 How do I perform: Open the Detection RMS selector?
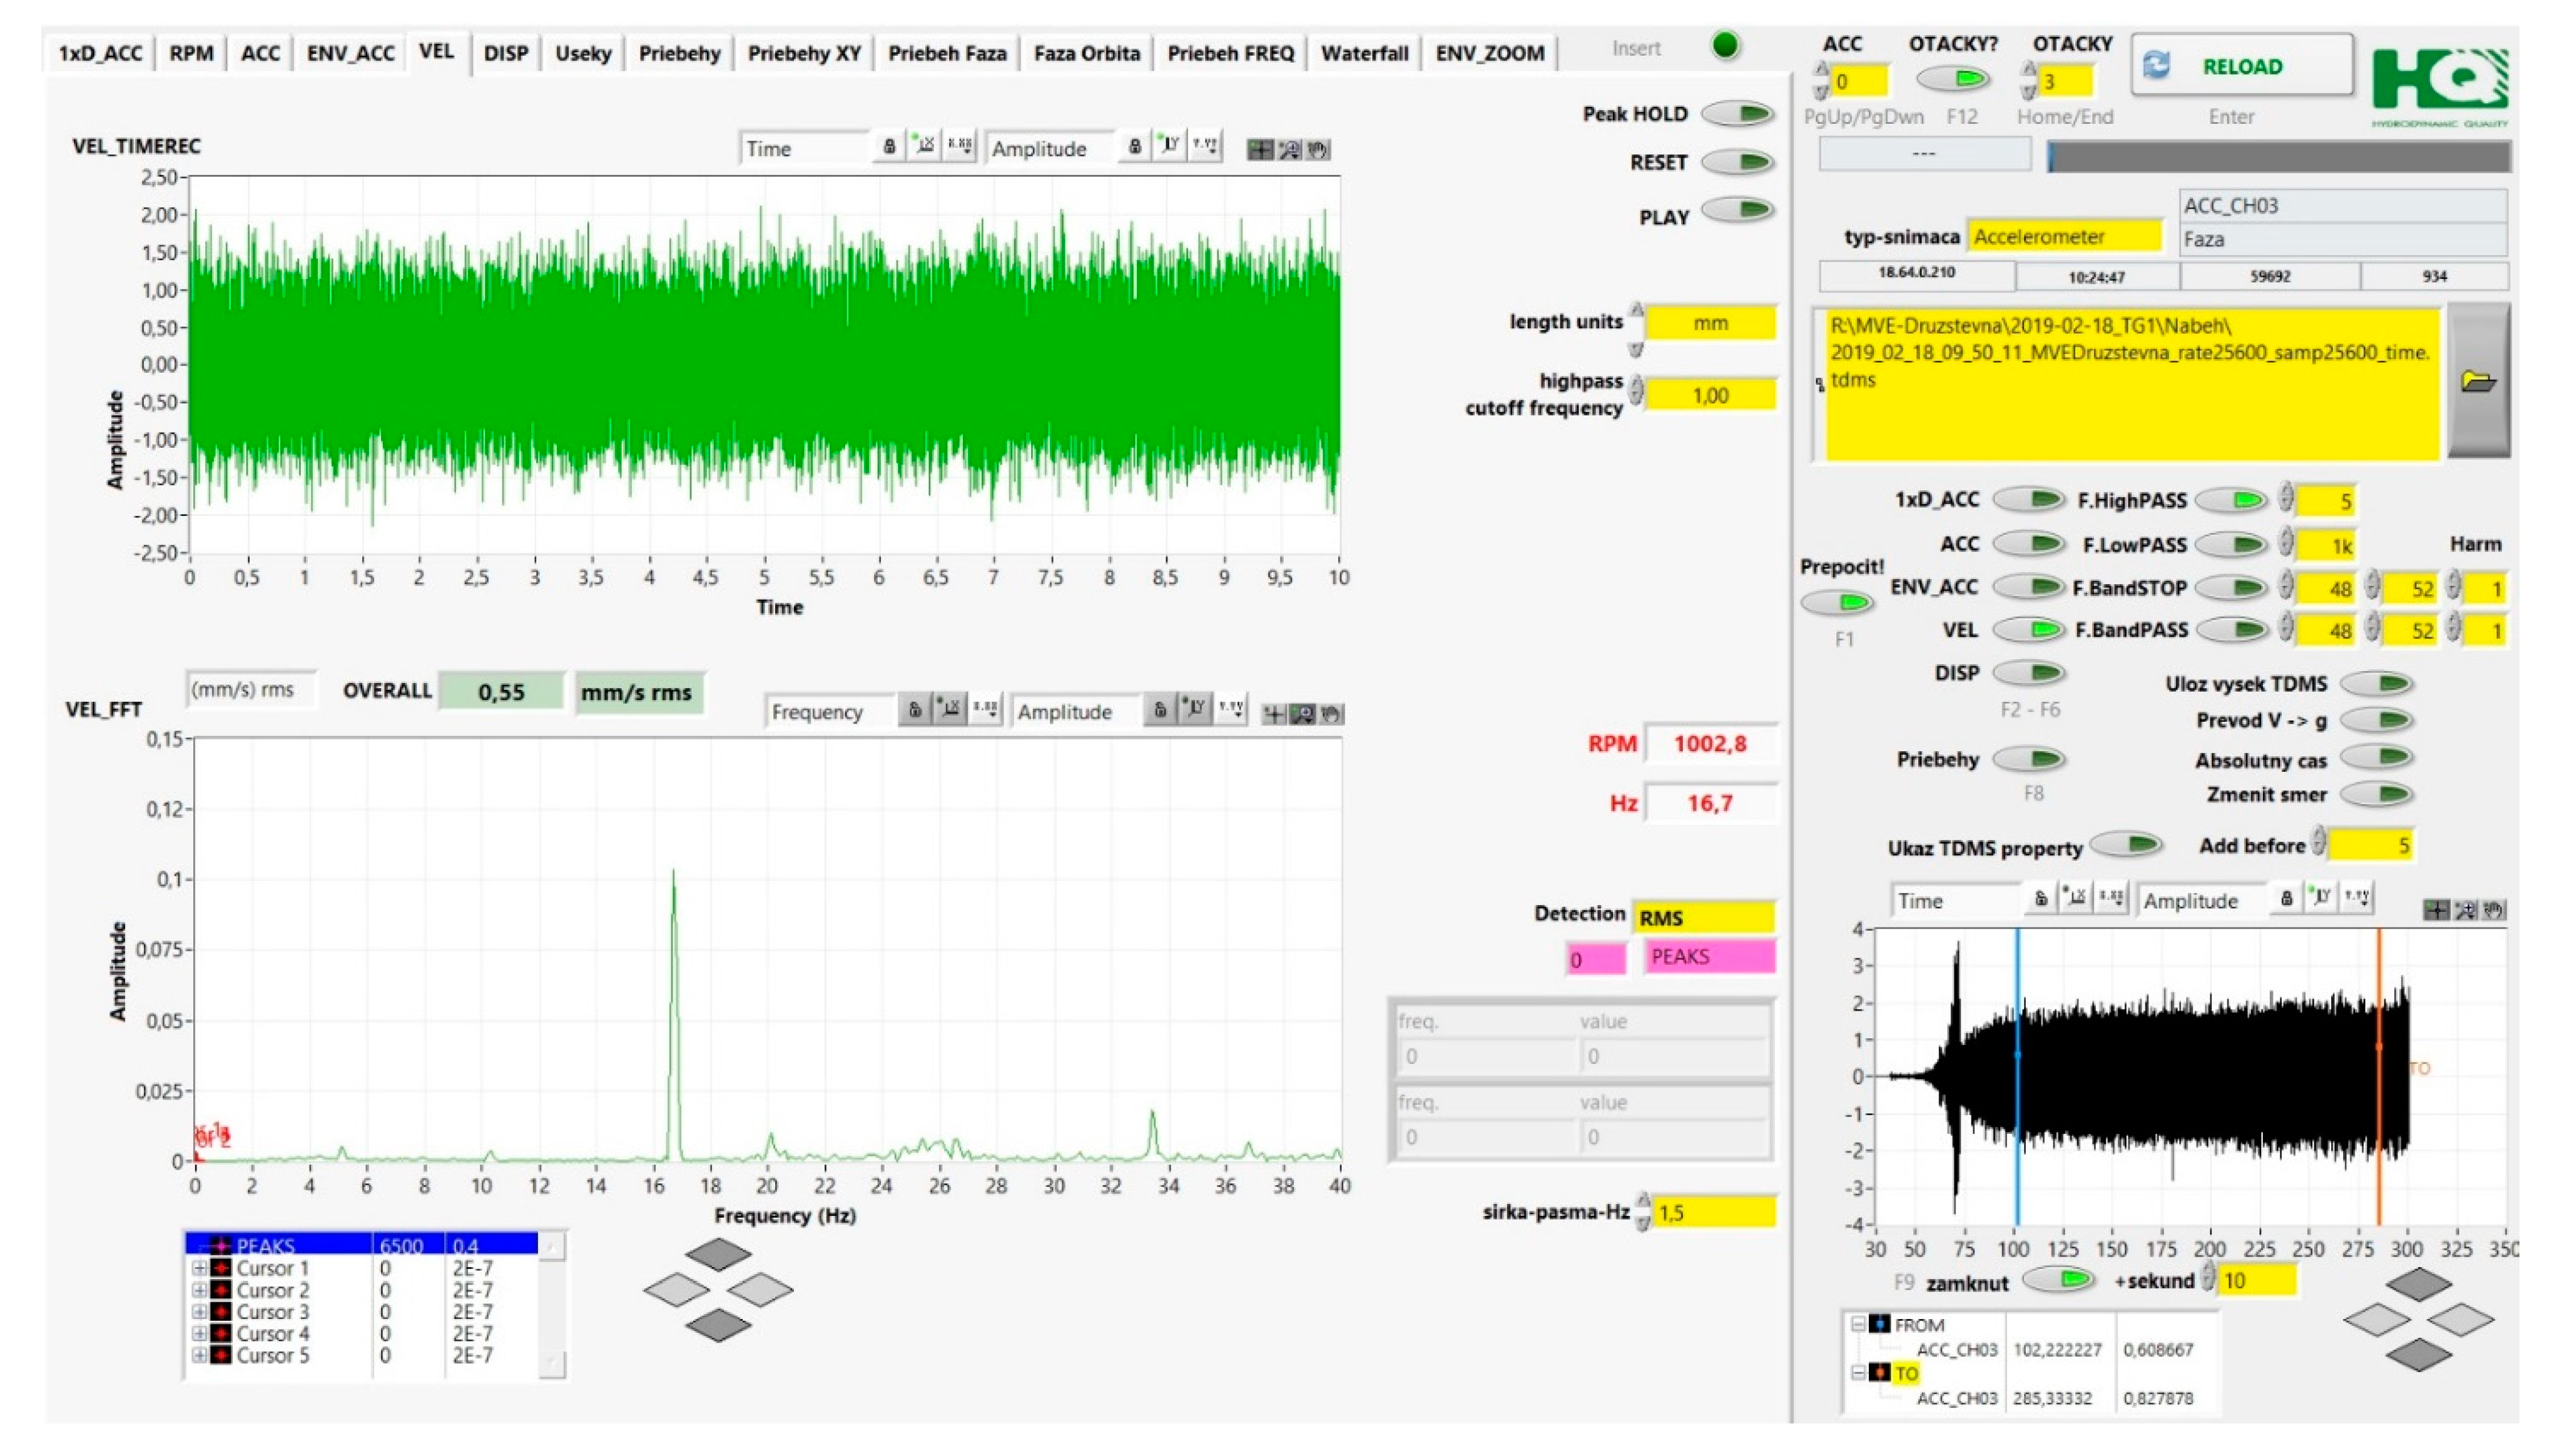coord(1703,917)
